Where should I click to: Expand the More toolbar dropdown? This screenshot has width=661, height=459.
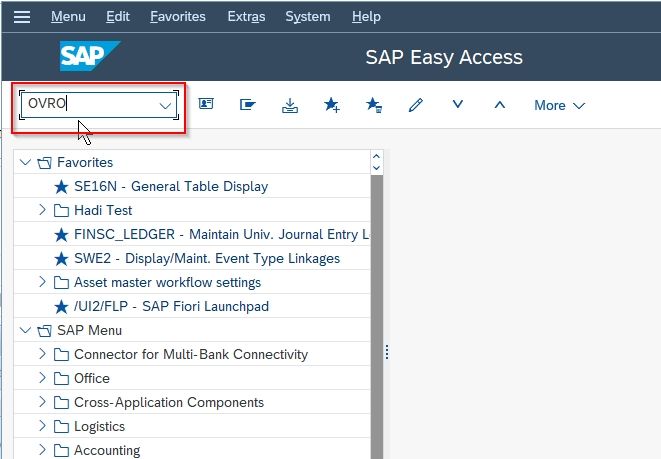(x=559, y=105)
